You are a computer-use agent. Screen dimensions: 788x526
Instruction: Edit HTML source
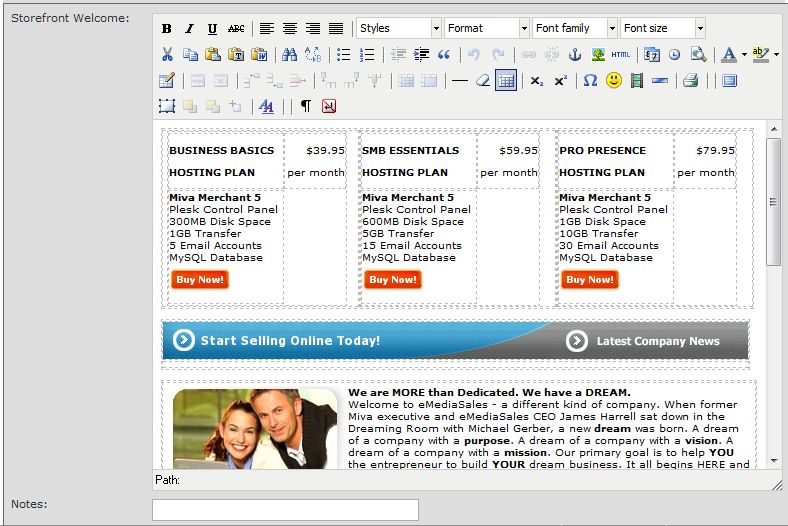click(x=621, y=54)
